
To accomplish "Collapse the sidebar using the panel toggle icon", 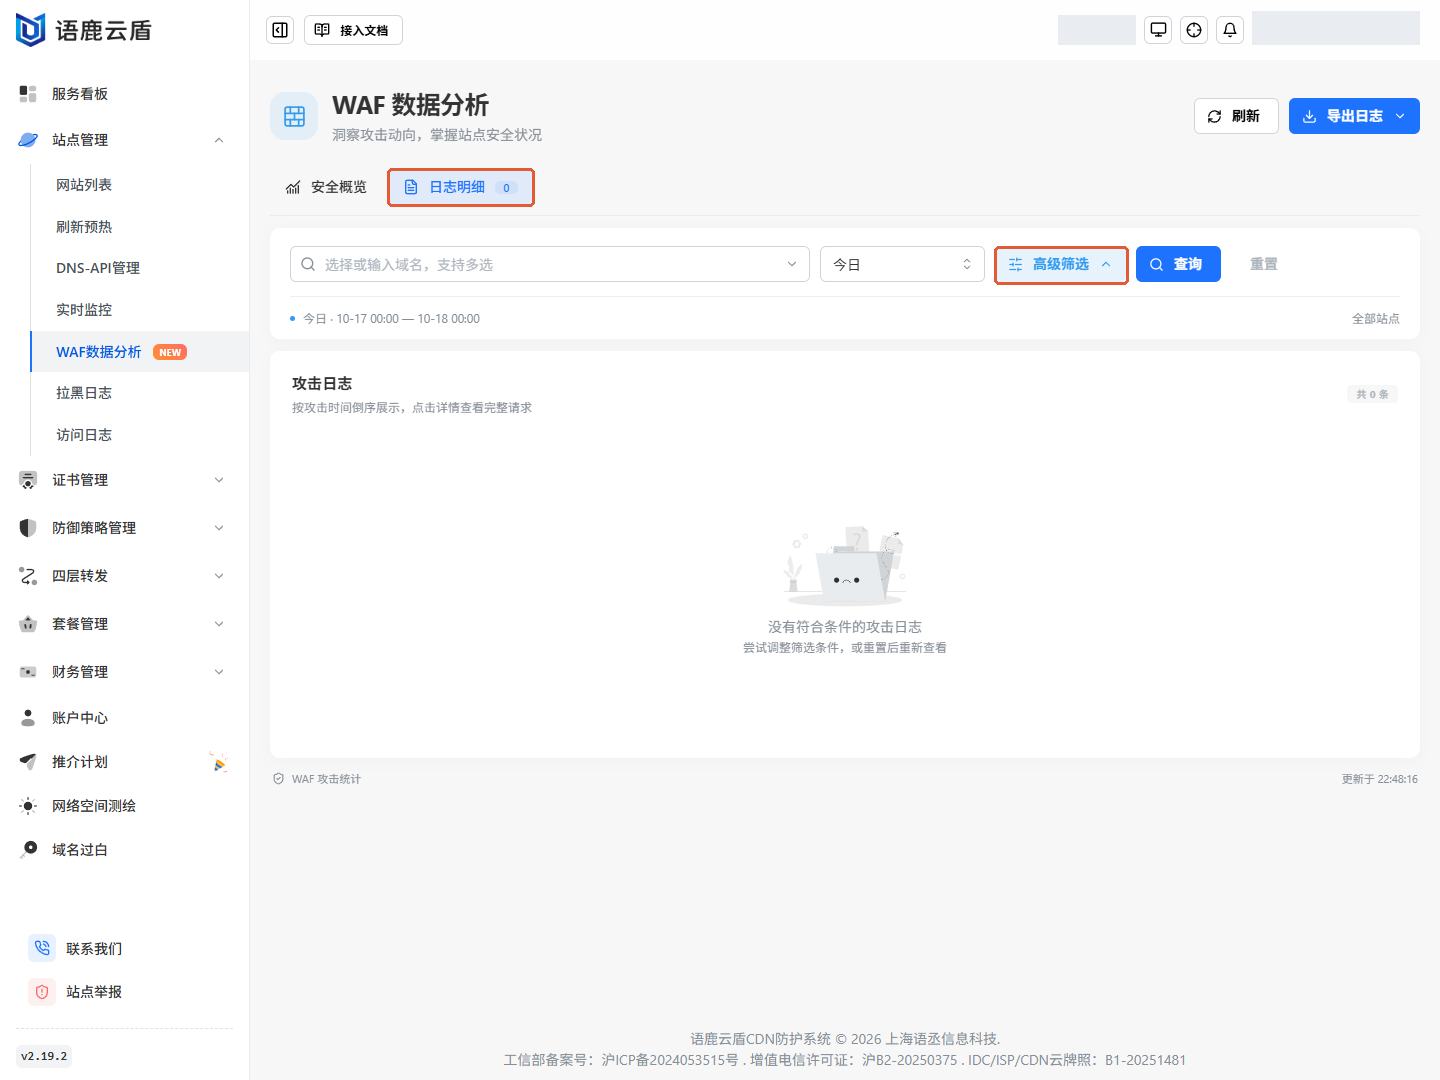I will click(x=280, y=30).
